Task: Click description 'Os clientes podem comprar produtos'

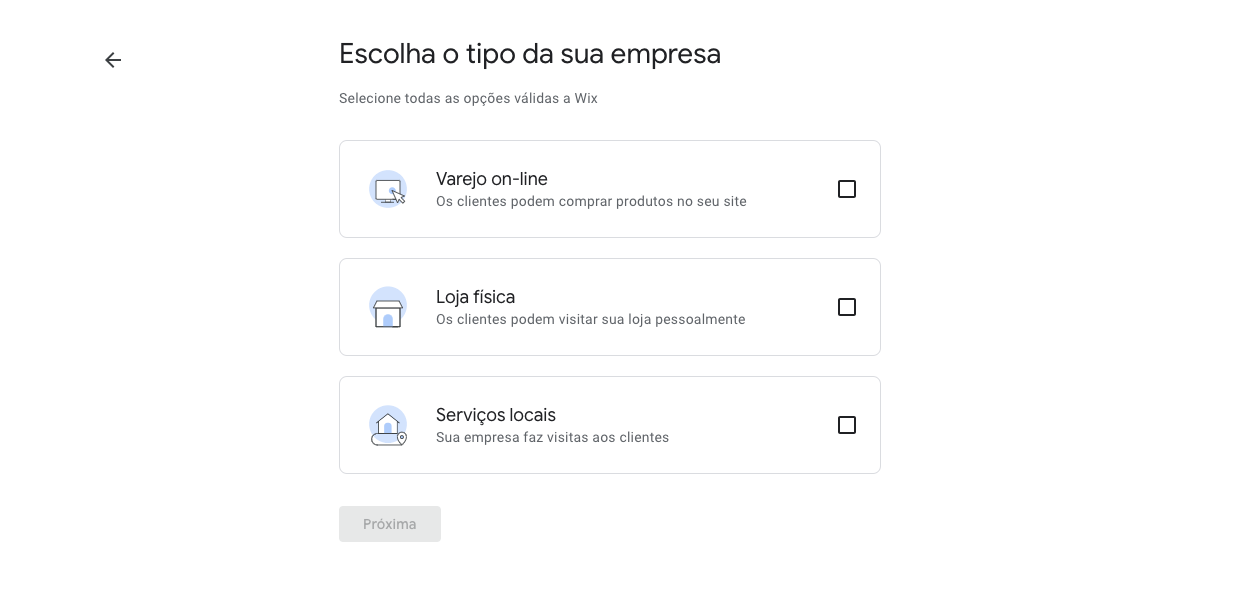Action: coord(591,202)
